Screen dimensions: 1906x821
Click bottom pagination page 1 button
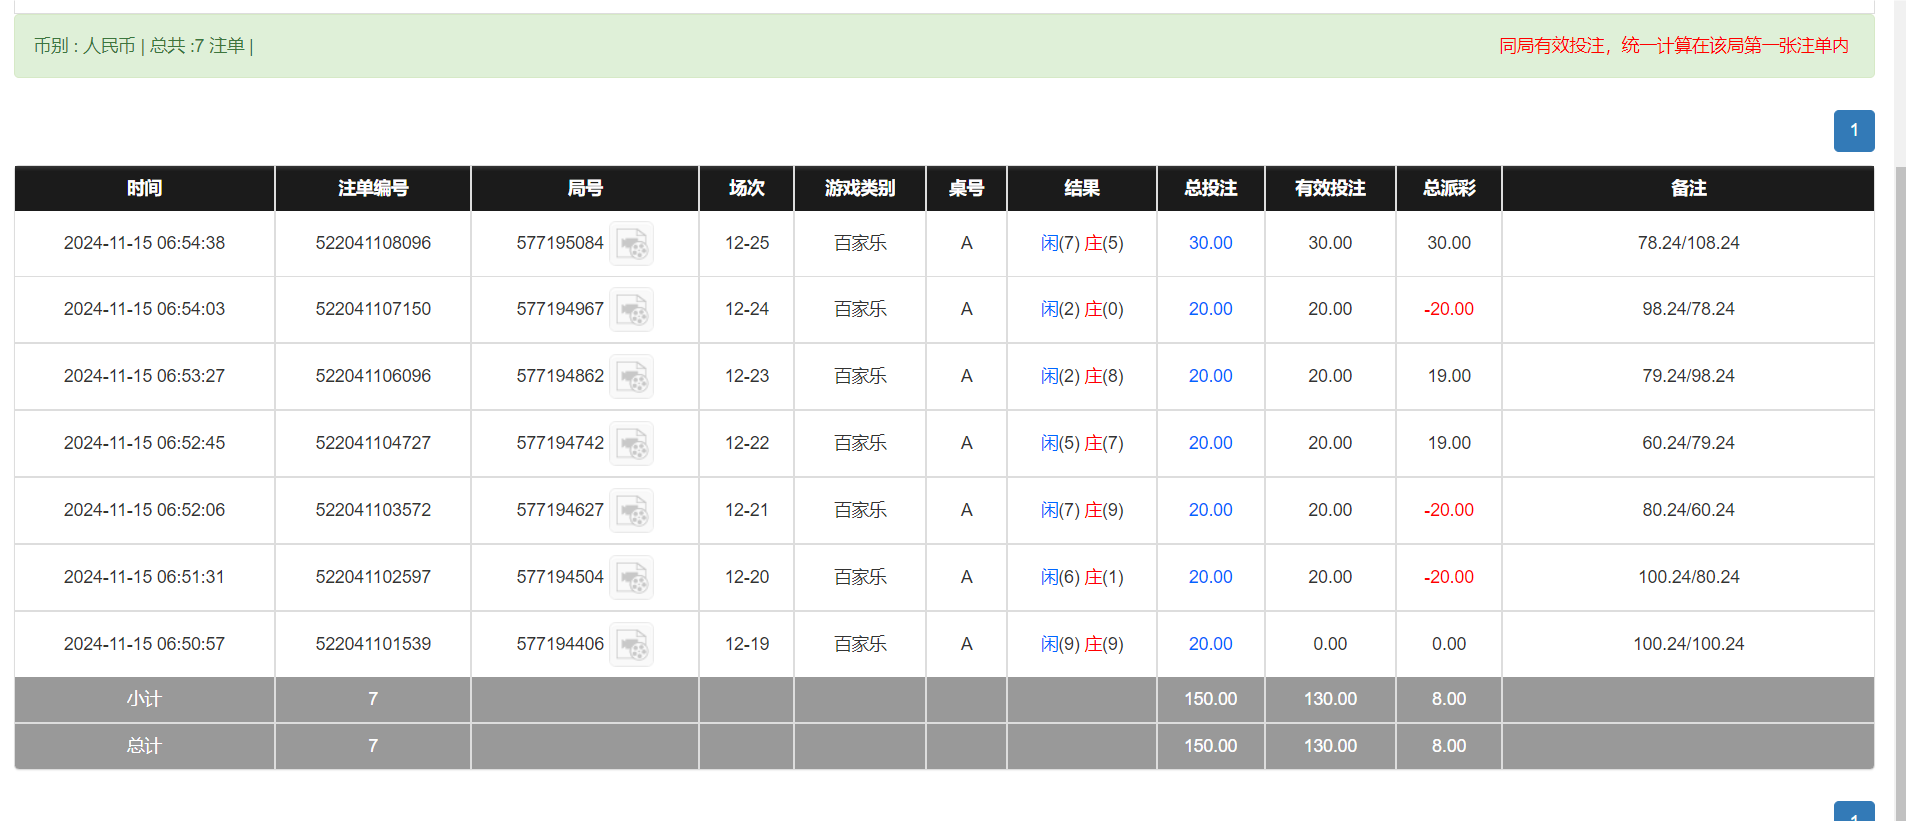tap(1853, 813)
